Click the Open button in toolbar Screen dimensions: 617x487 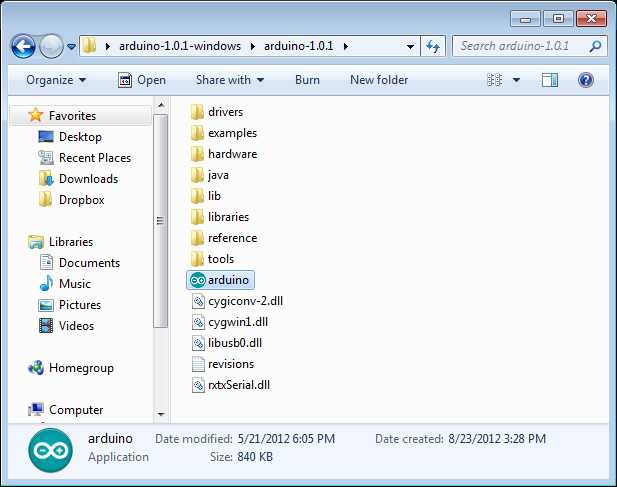point(142,80)
